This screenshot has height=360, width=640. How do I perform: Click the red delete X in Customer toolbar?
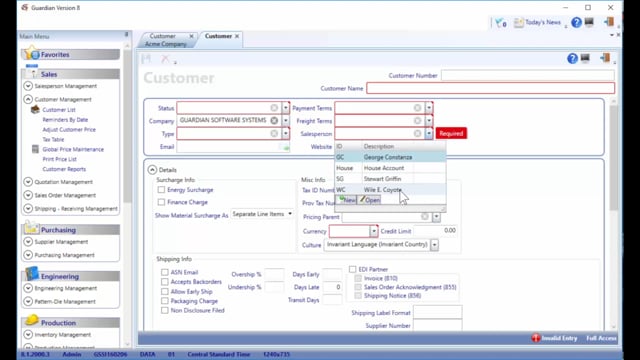165,59
